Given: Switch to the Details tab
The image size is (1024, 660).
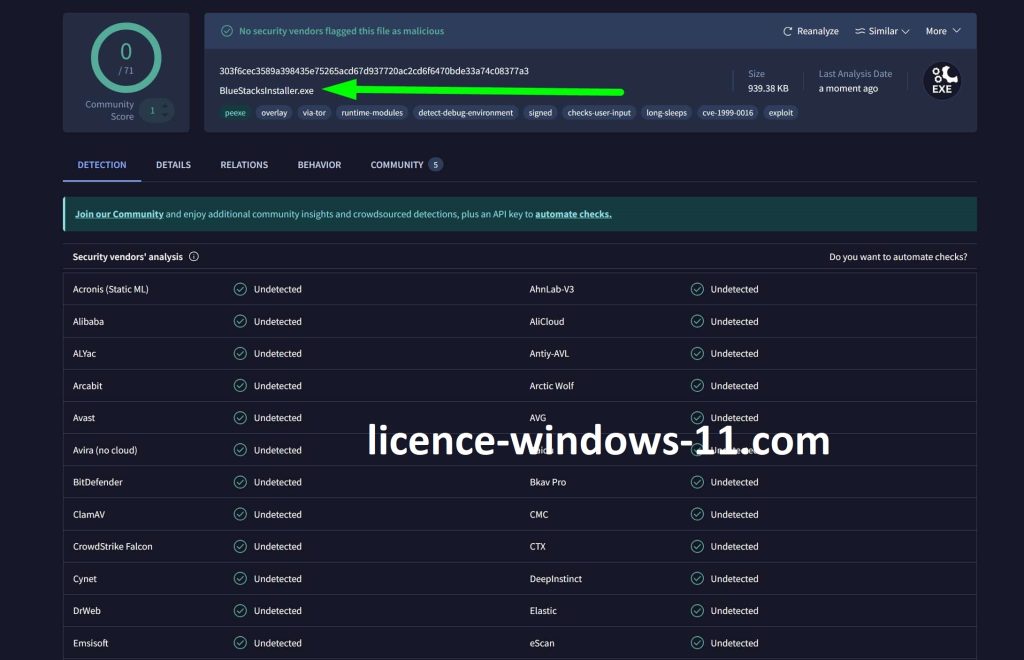Looking at the screenshot, I should (173, 165).
